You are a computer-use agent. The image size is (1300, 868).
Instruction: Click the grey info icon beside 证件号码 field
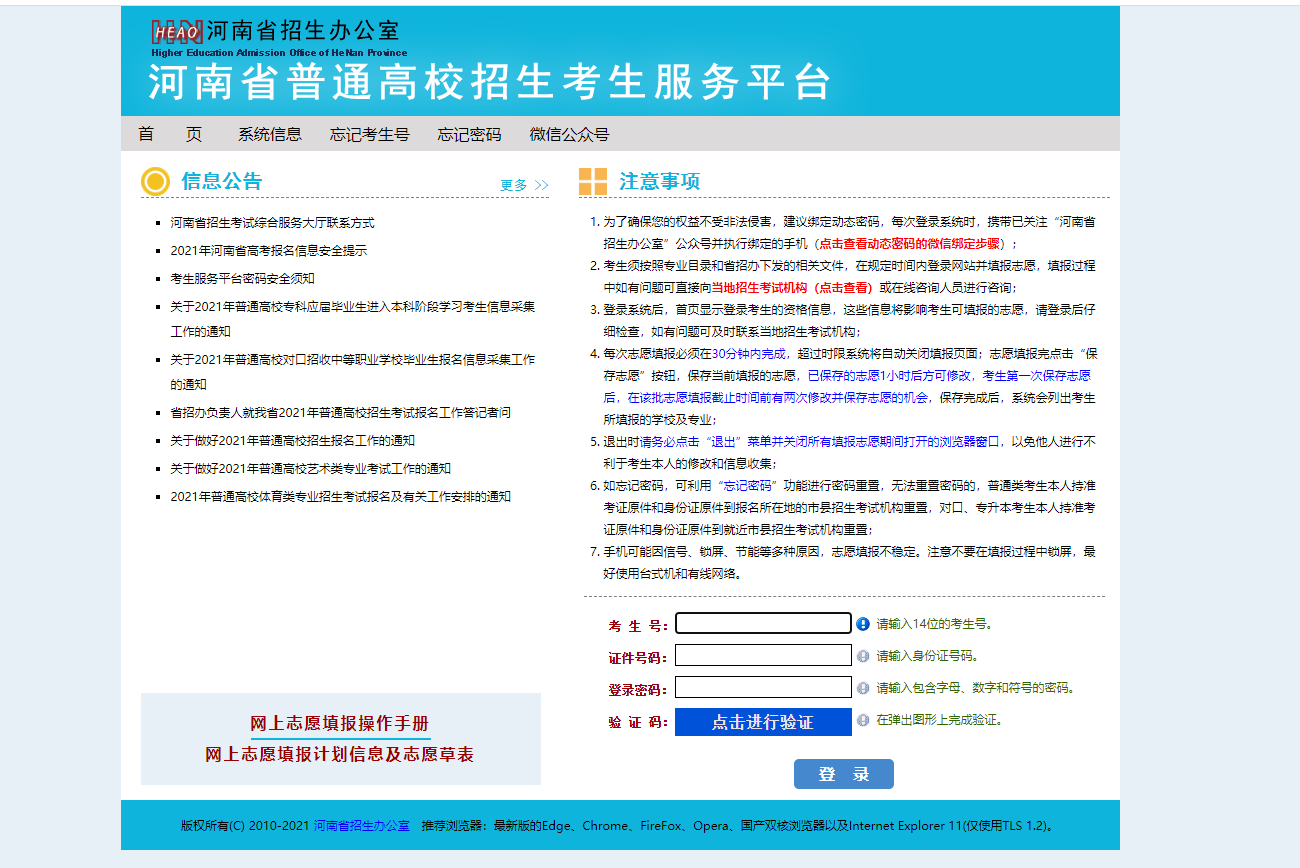(x=863, y=656)
